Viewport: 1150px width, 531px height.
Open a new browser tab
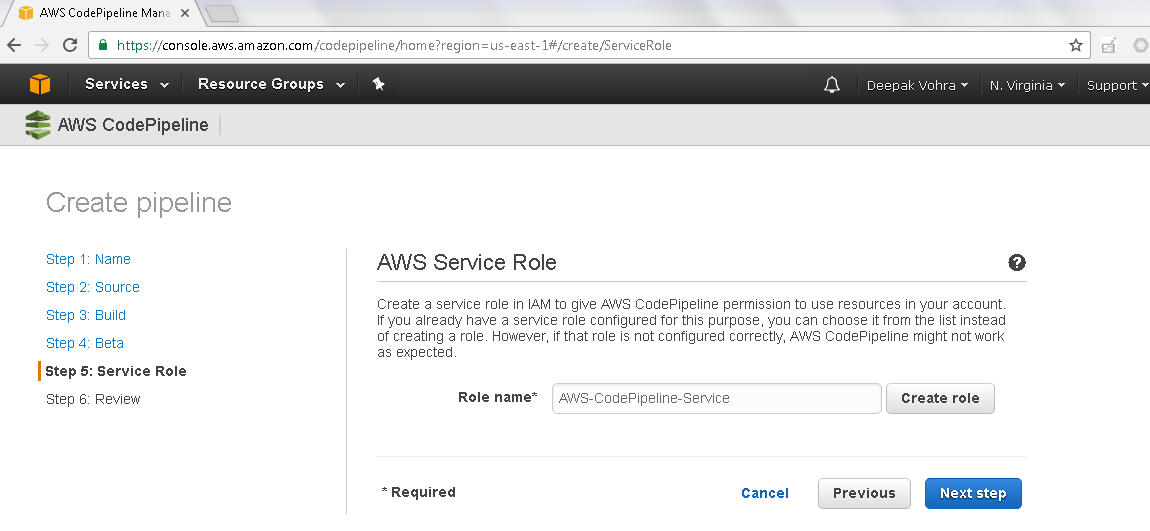click(x=220, y=13)
